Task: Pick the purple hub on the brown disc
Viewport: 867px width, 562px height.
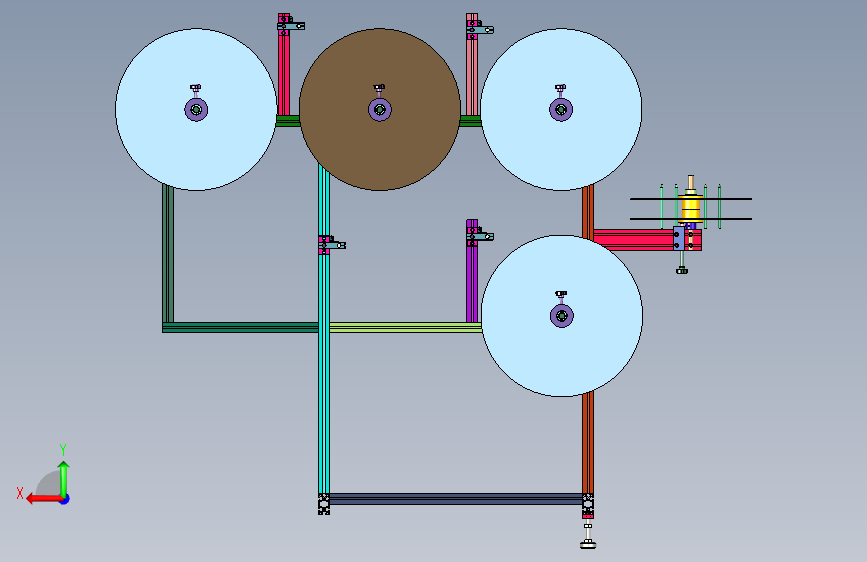Action: pos(380,110)
